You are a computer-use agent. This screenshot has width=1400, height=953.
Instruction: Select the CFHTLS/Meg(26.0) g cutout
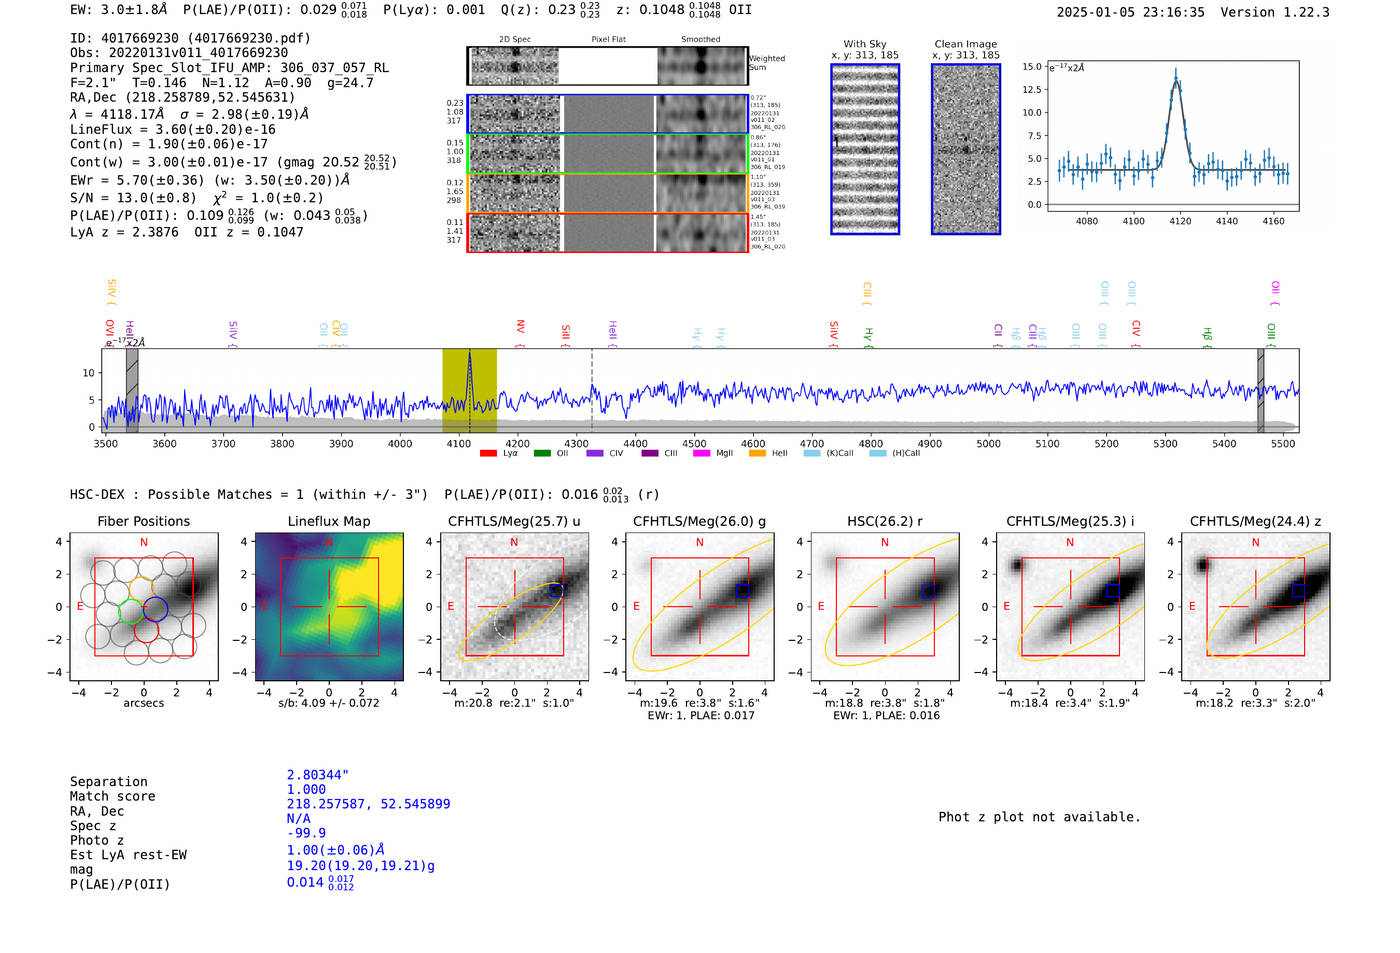[x=699, y=607]
